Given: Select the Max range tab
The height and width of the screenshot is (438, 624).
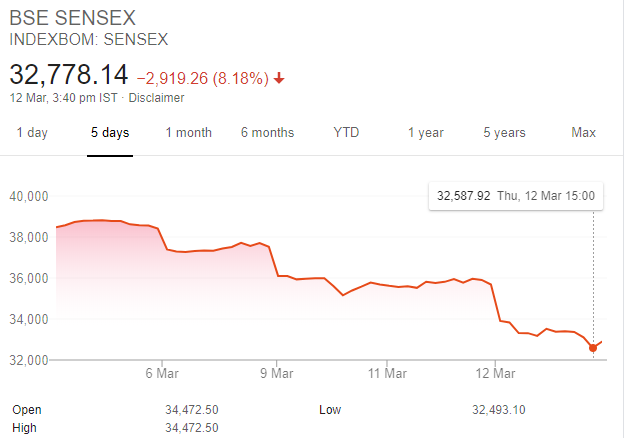Looking at the screenshot, I should pyautogui.click(x=583, y=133).
